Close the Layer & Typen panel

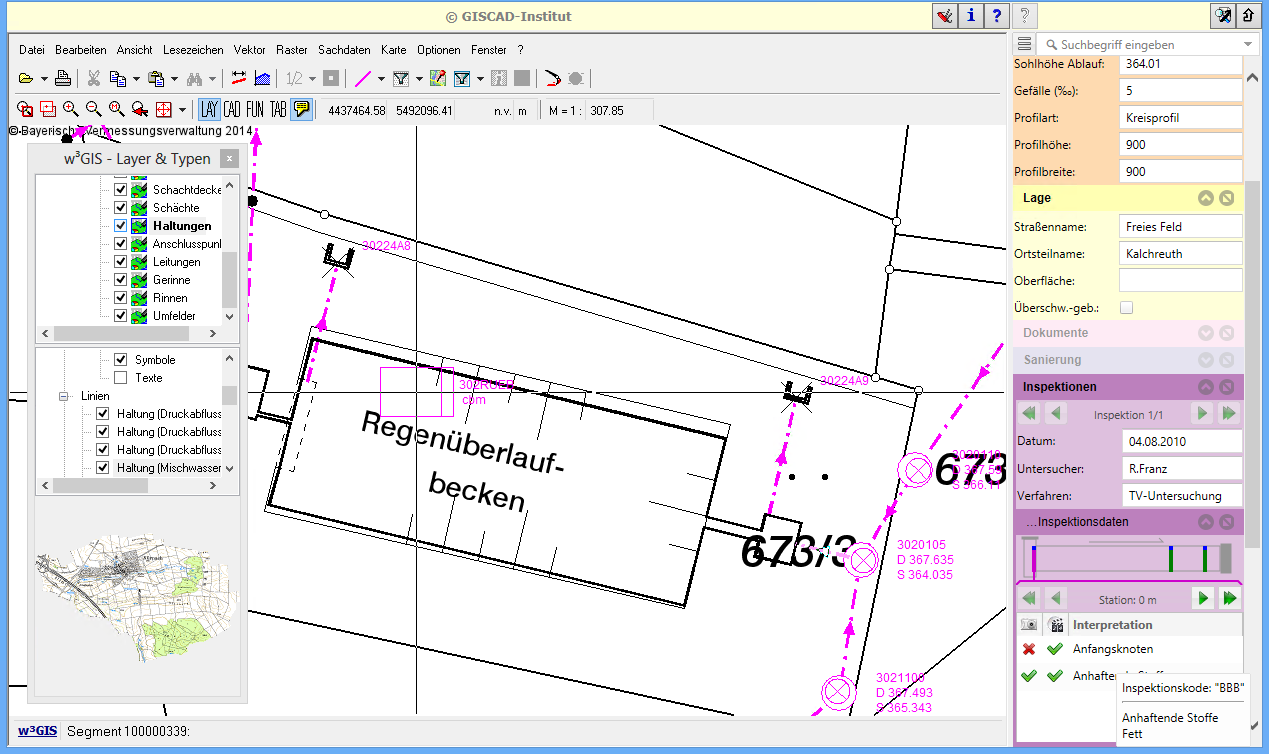pyautogui.click(x=229, y=159)
